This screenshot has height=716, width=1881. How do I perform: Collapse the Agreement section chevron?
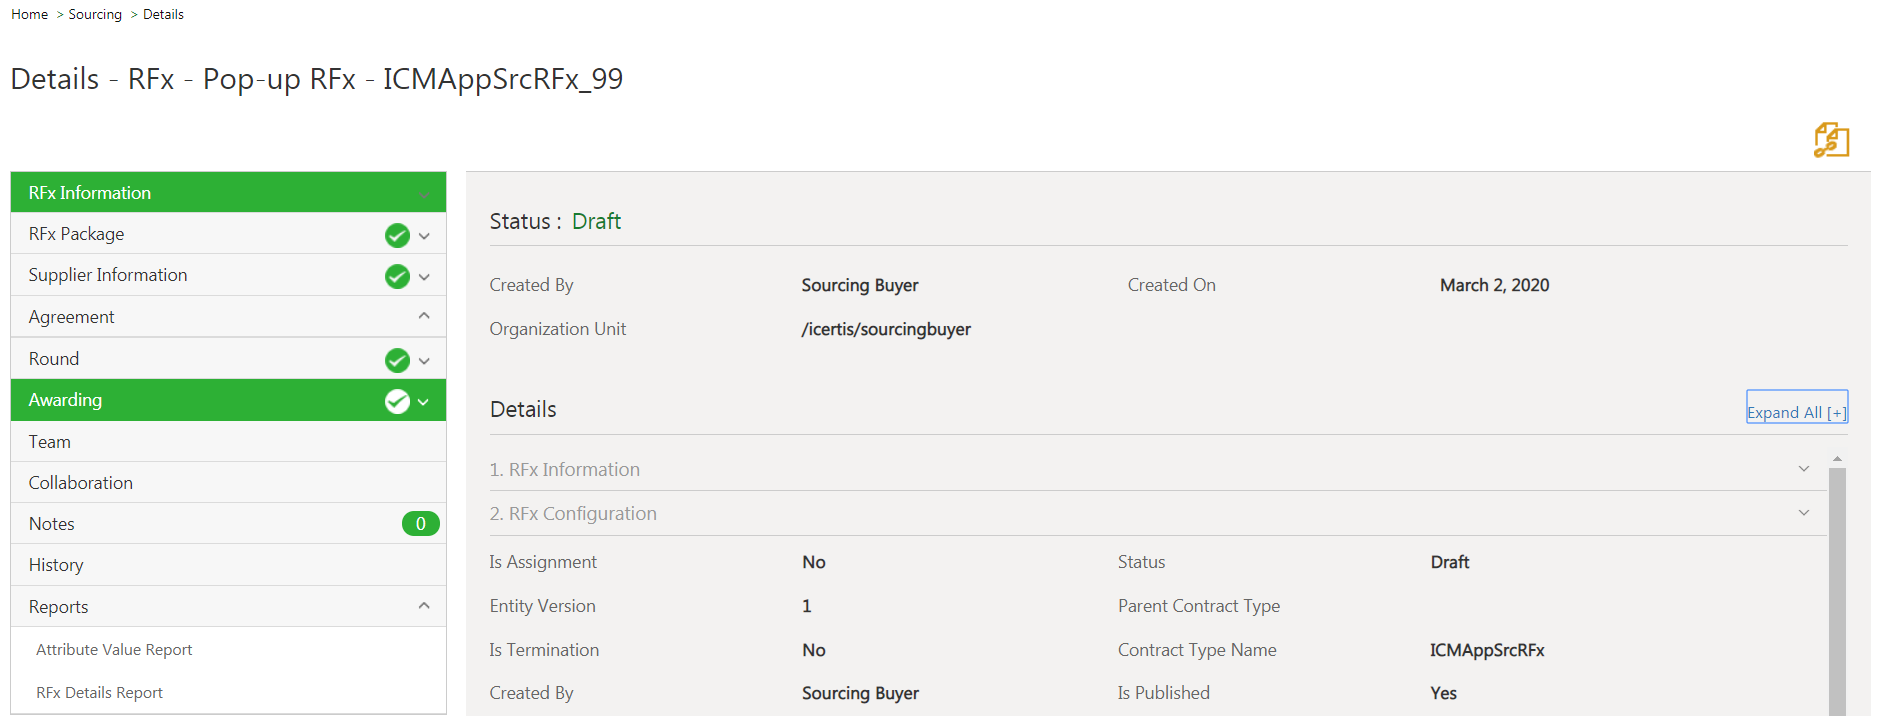425,316
